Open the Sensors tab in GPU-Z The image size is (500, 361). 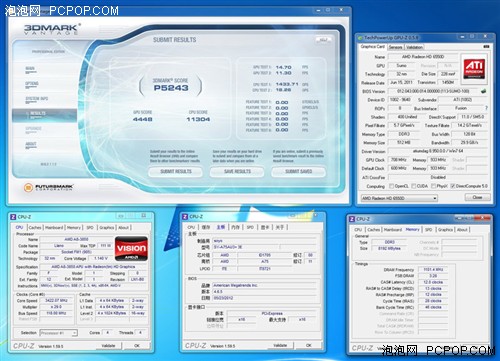click(395, 47)
